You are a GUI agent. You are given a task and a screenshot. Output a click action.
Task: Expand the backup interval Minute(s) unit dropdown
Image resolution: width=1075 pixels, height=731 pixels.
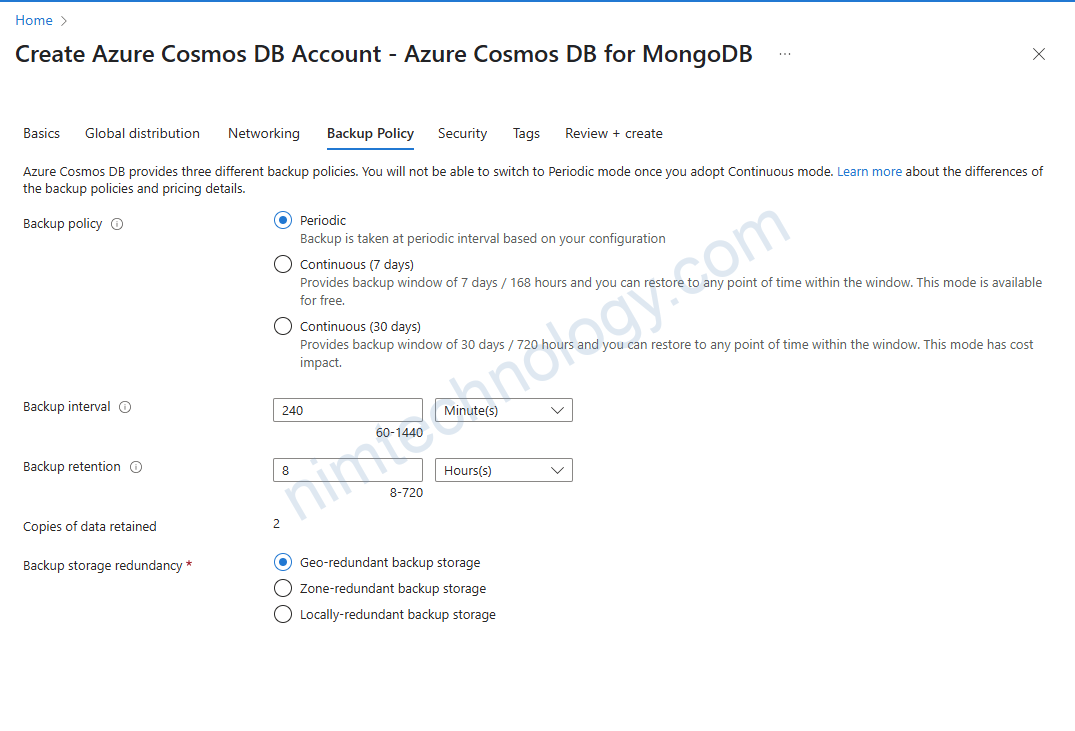pyautogui.click(x=503, y=410)
